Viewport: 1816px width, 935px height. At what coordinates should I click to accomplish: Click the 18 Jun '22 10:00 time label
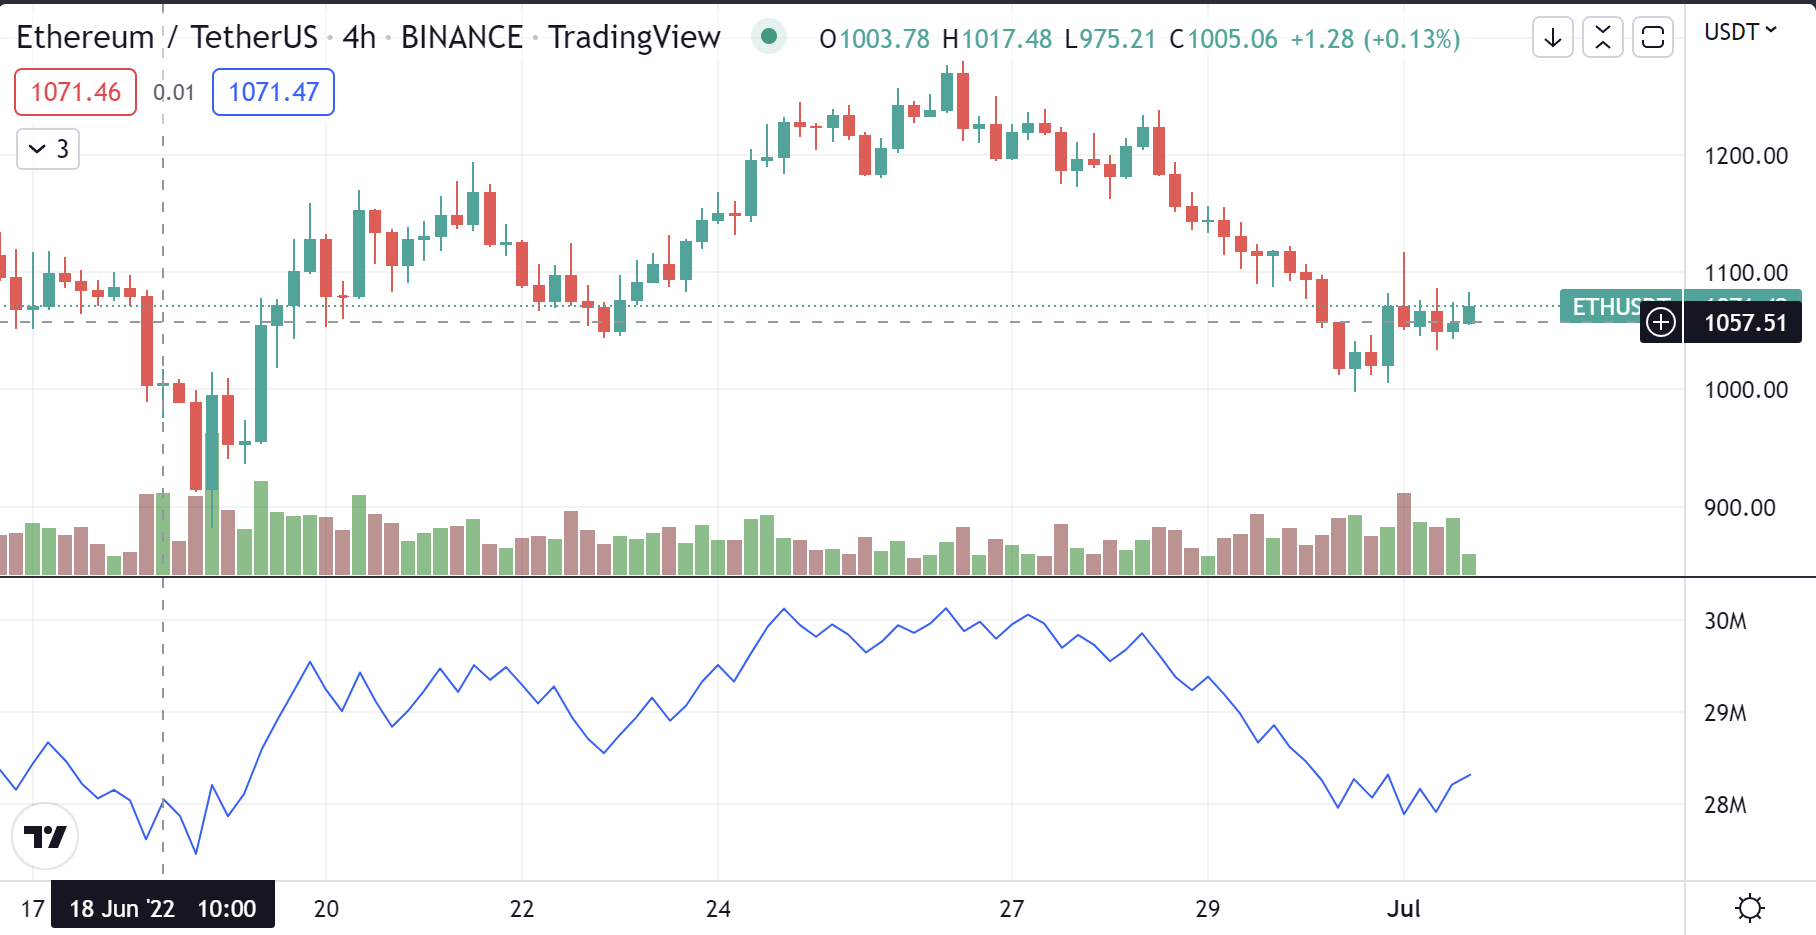[163, 908]
